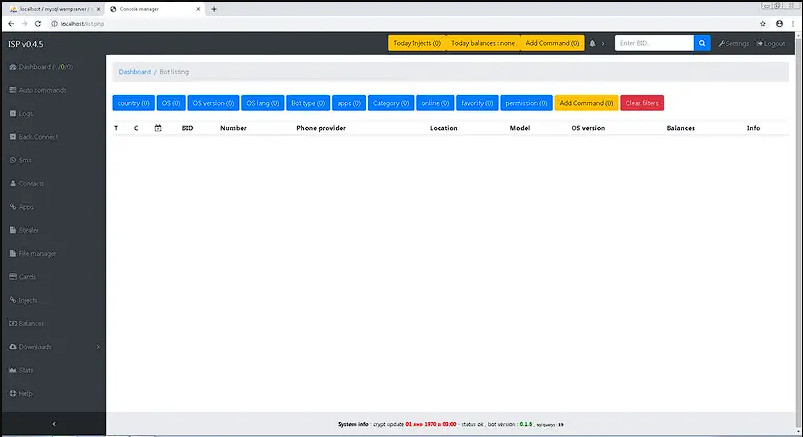
Task: Open Auto commands in sidebar
Action: [x=38, y=90]
